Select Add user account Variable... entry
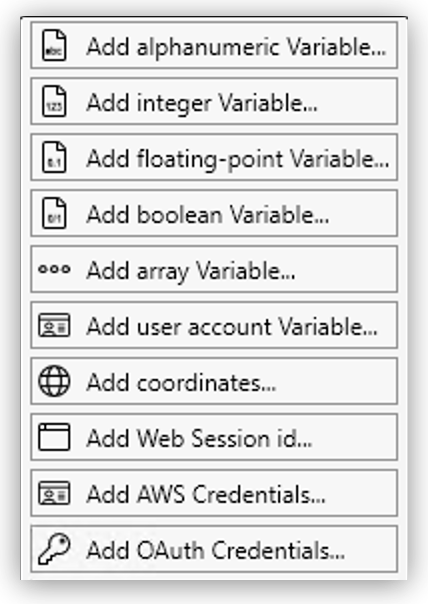 click(x=214, y=325)
